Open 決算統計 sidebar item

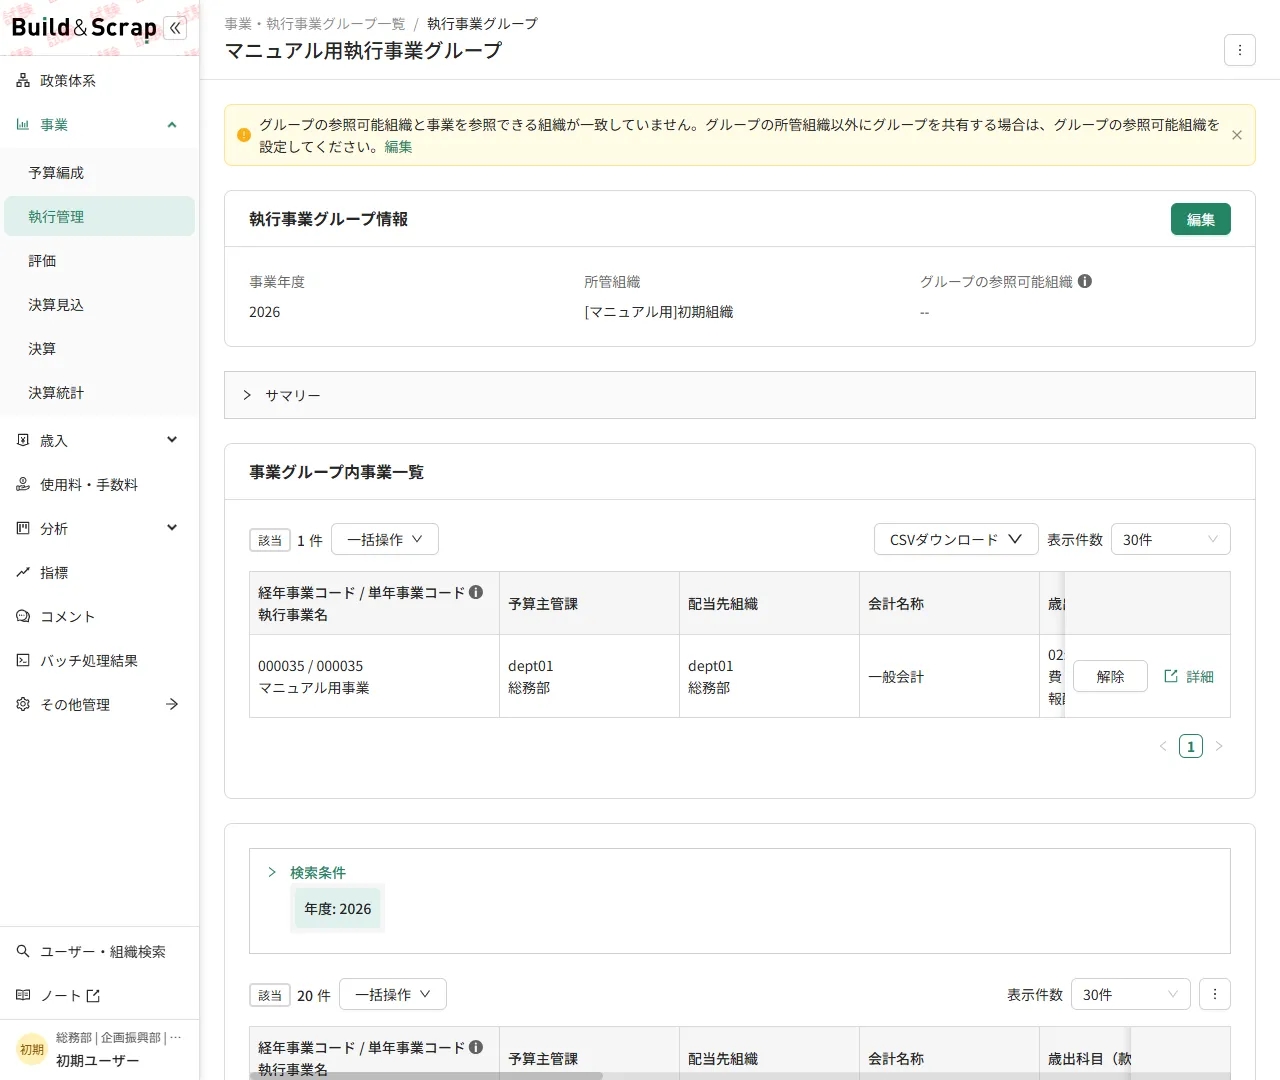99,392
